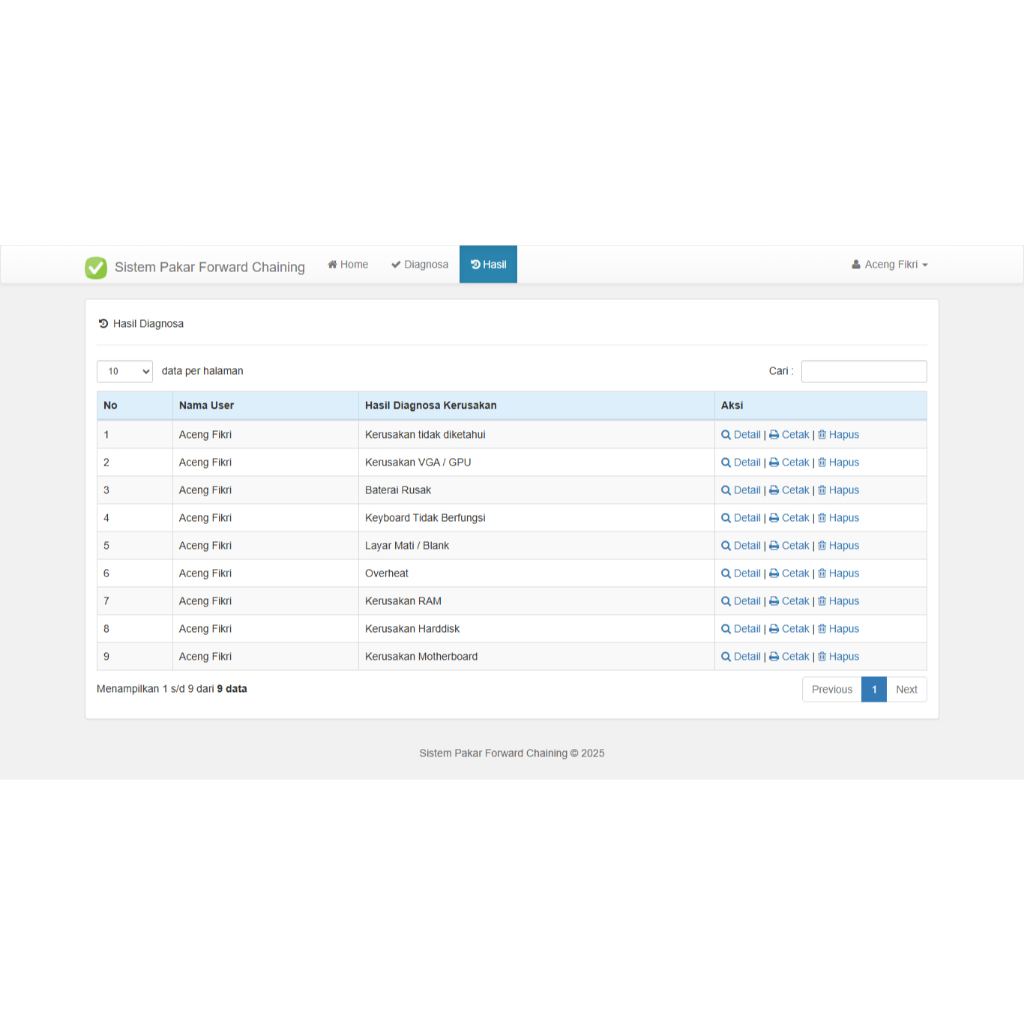Screen dimensions: 1024x1024
Task: Go to page 1 in pagination
Action: click(x=874, y=690)
